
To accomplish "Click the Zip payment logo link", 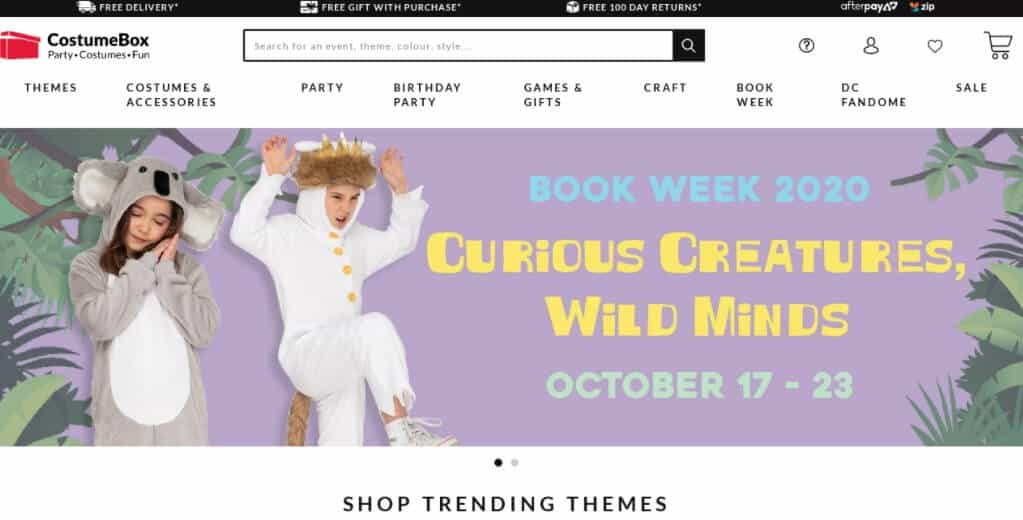I will [923, 7].
